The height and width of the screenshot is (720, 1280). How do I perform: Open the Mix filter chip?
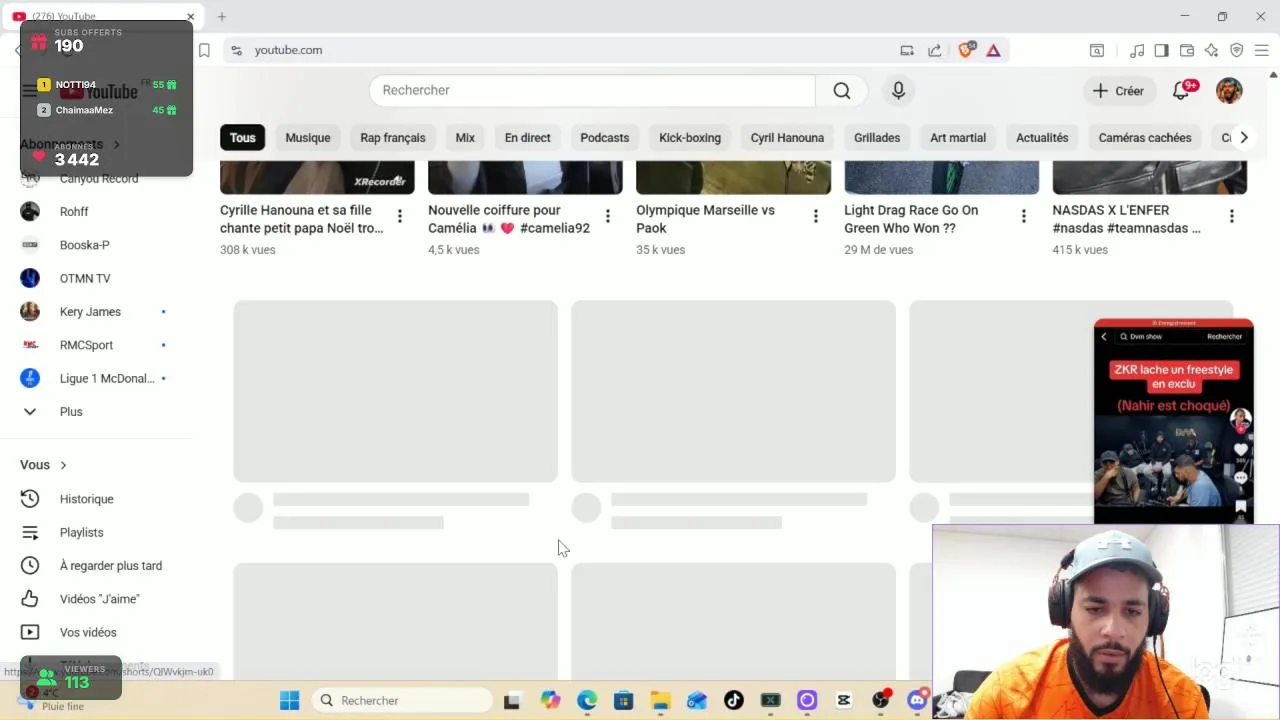coord(465,138)
